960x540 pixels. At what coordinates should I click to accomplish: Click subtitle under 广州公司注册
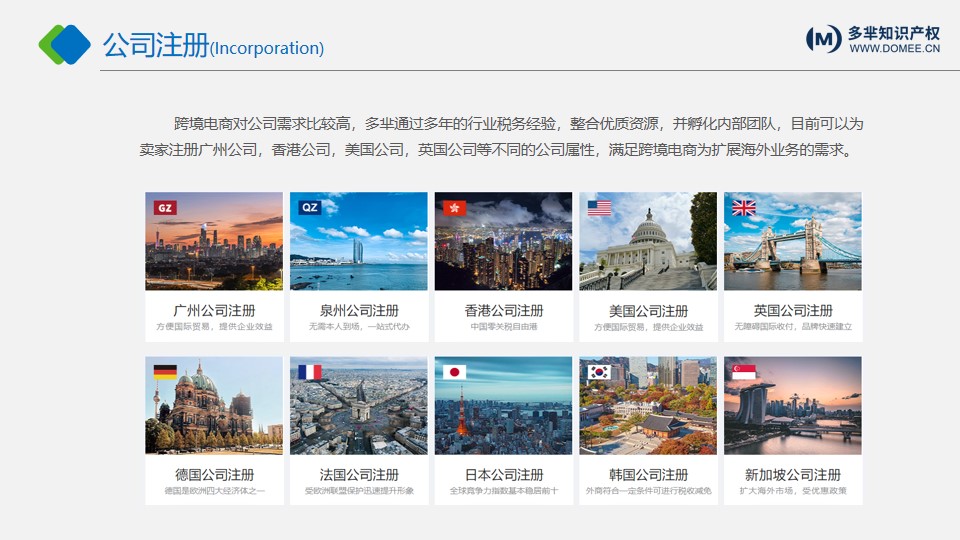(214, 327)
